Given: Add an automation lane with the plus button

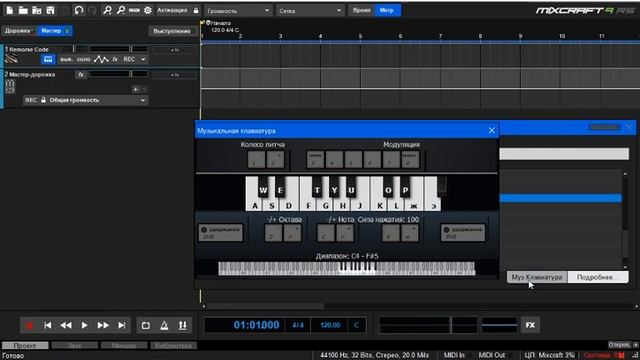Looking at the screenshot, I should (x=136, y=89).
